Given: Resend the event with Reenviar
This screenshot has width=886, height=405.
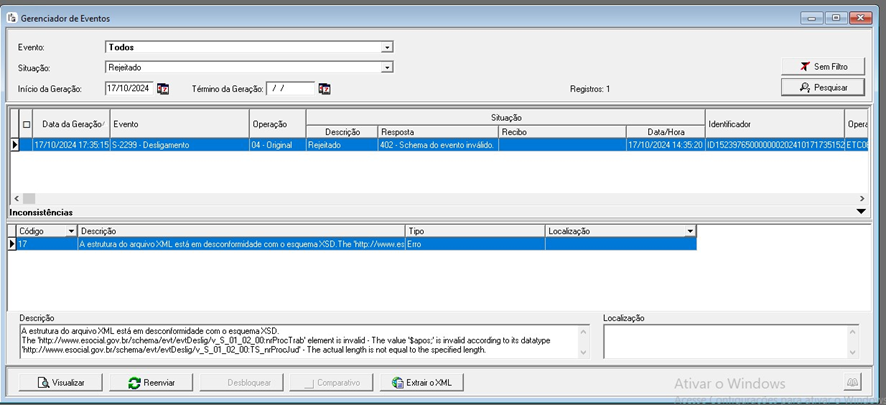Looking at the screenshot, I should pos(150,382).
